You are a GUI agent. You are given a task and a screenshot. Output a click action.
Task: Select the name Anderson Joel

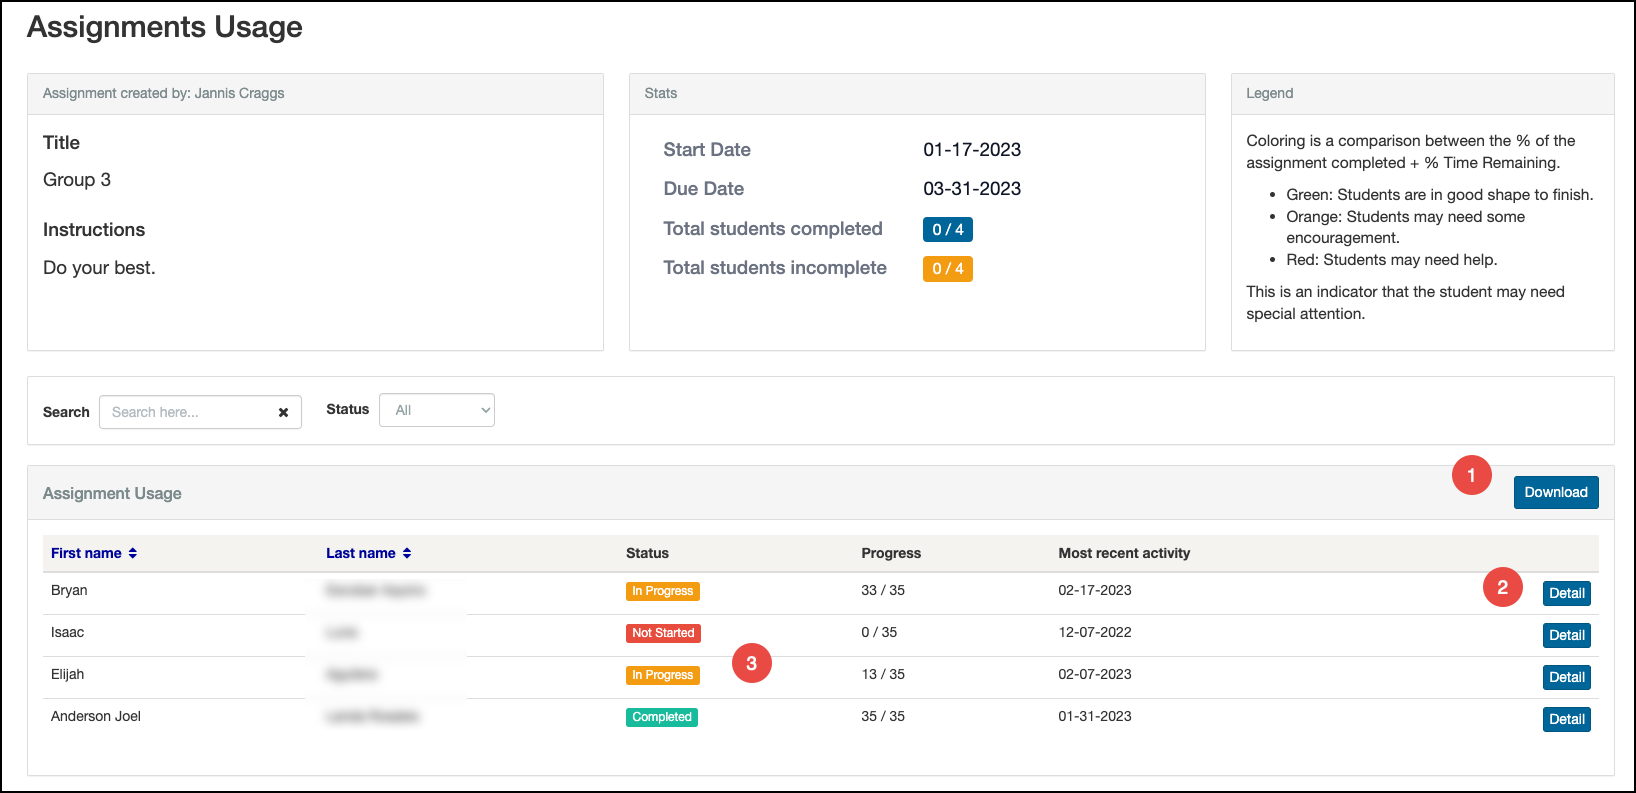click(x=96, y=716)
